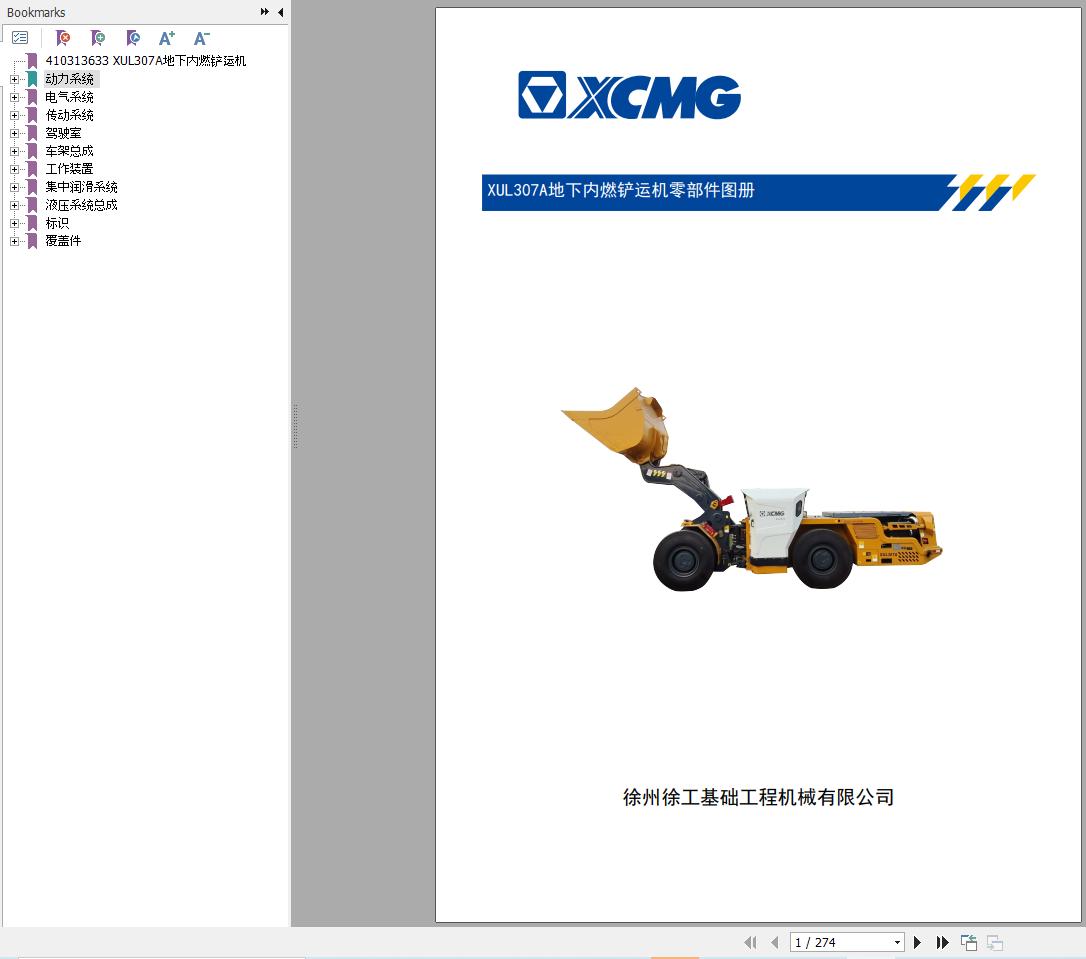Open the bookmarks options menu icon
Viewport: 1086px width, 959px height.
coord(20,38)
